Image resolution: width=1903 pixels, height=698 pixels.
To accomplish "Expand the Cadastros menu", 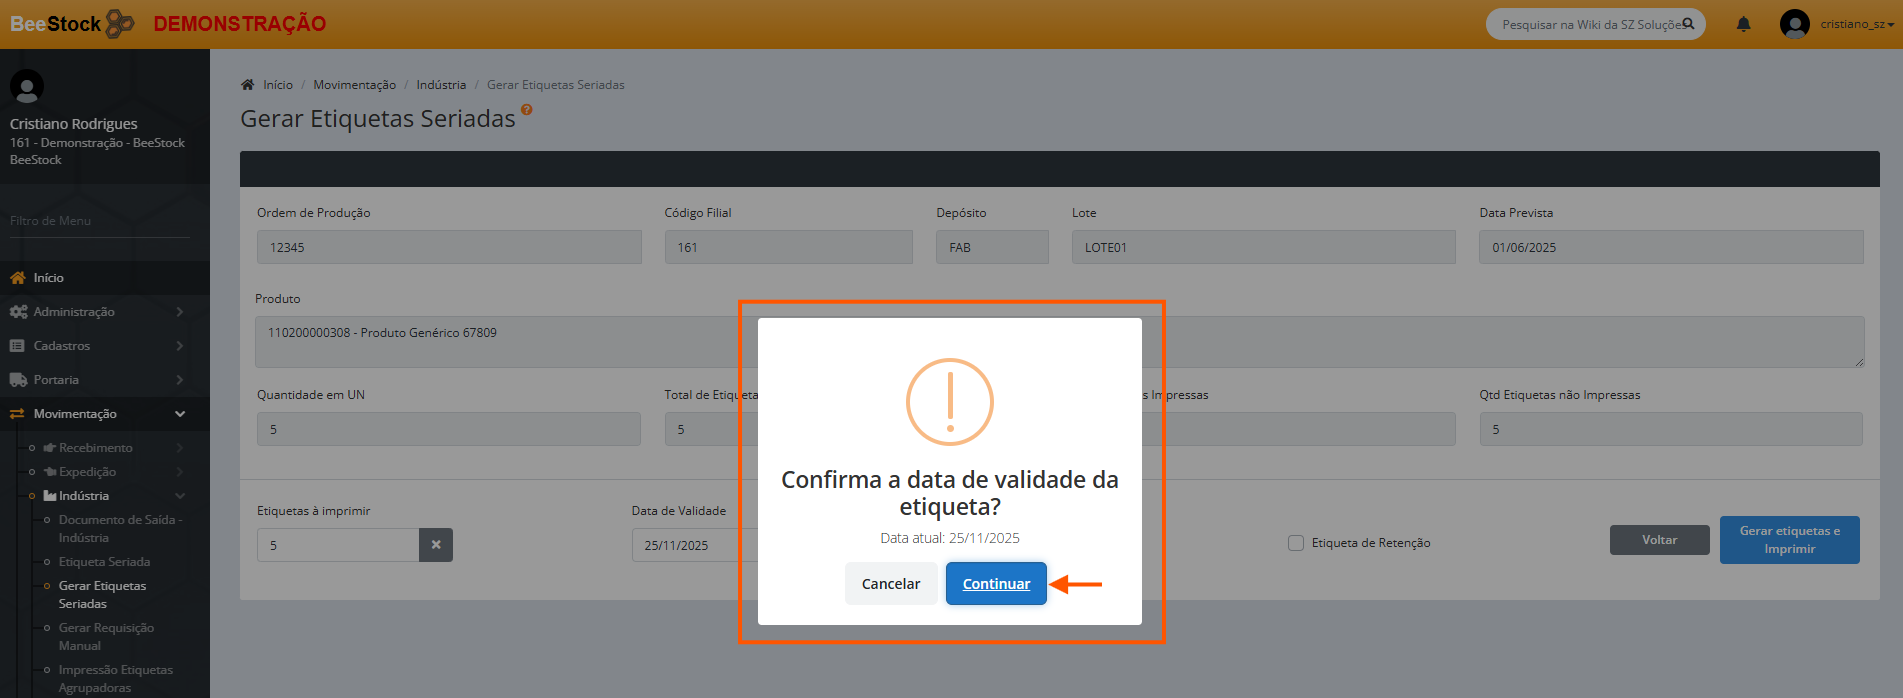I will point(96,346).
